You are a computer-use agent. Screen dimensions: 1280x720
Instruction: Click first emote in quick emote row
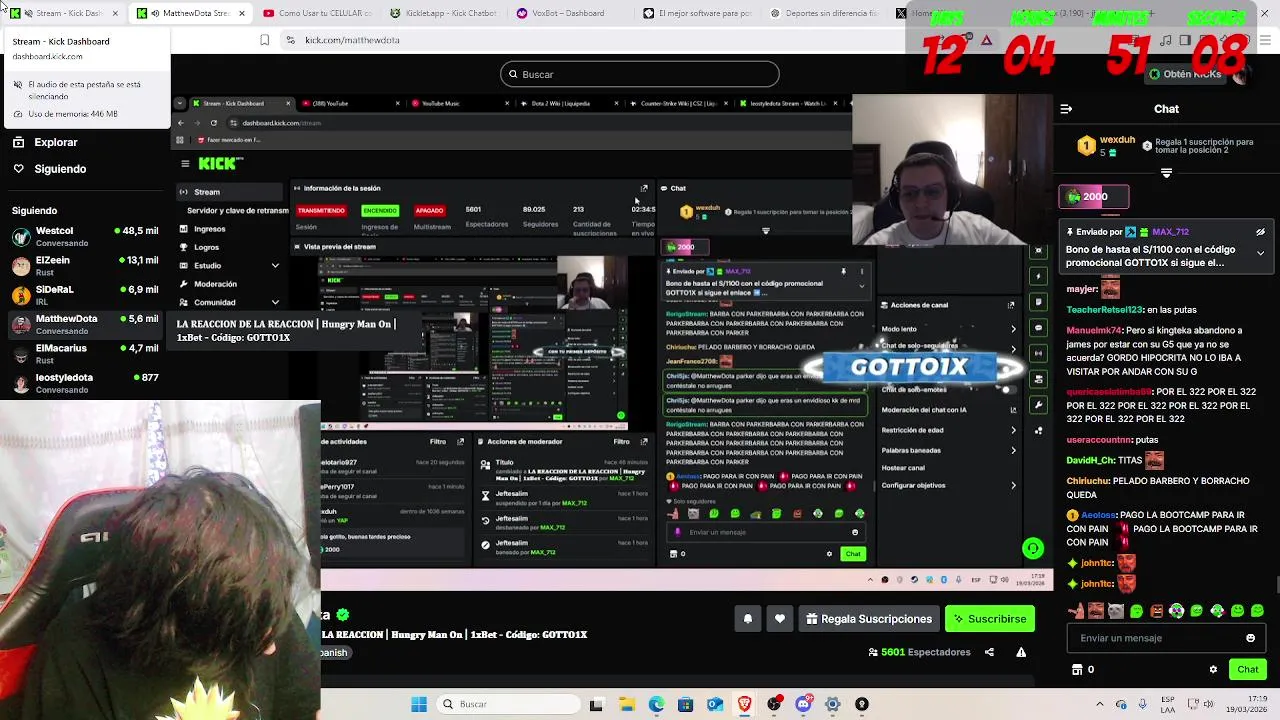pyautogui.click(x=1076, y=611)
